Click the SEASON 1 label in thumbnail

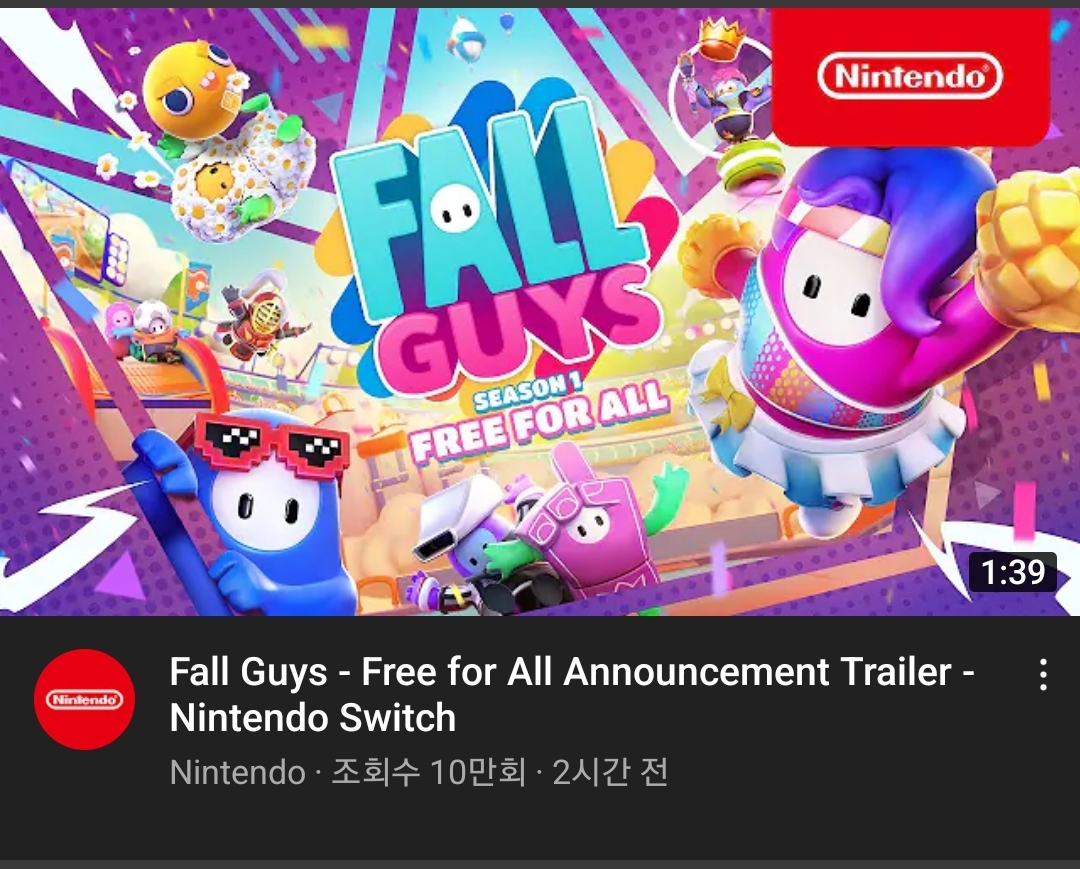[x=528, y=391]
